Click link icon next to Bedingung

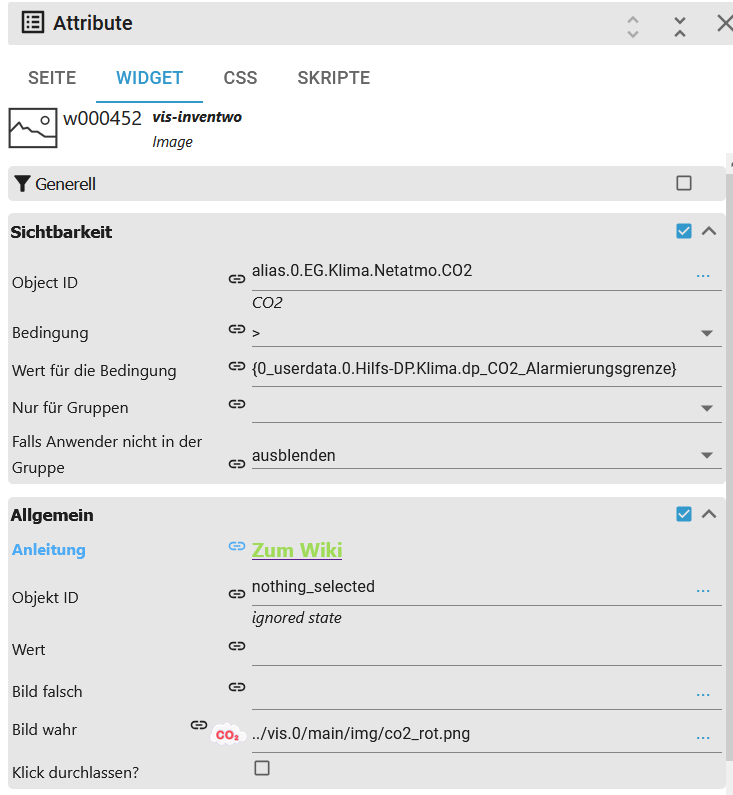coord(237,329)
